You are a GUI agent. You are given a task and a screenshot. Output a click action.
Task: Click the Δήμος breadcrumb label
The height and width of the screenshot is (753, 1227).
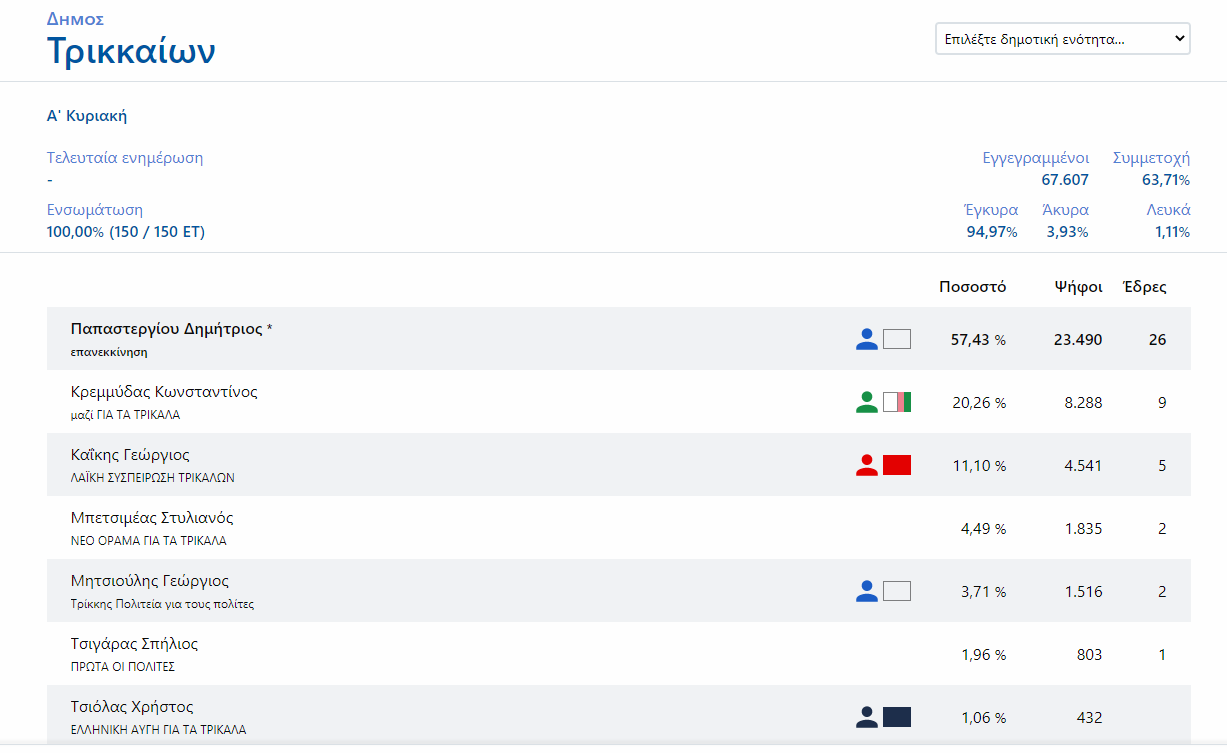coord(75,19)
